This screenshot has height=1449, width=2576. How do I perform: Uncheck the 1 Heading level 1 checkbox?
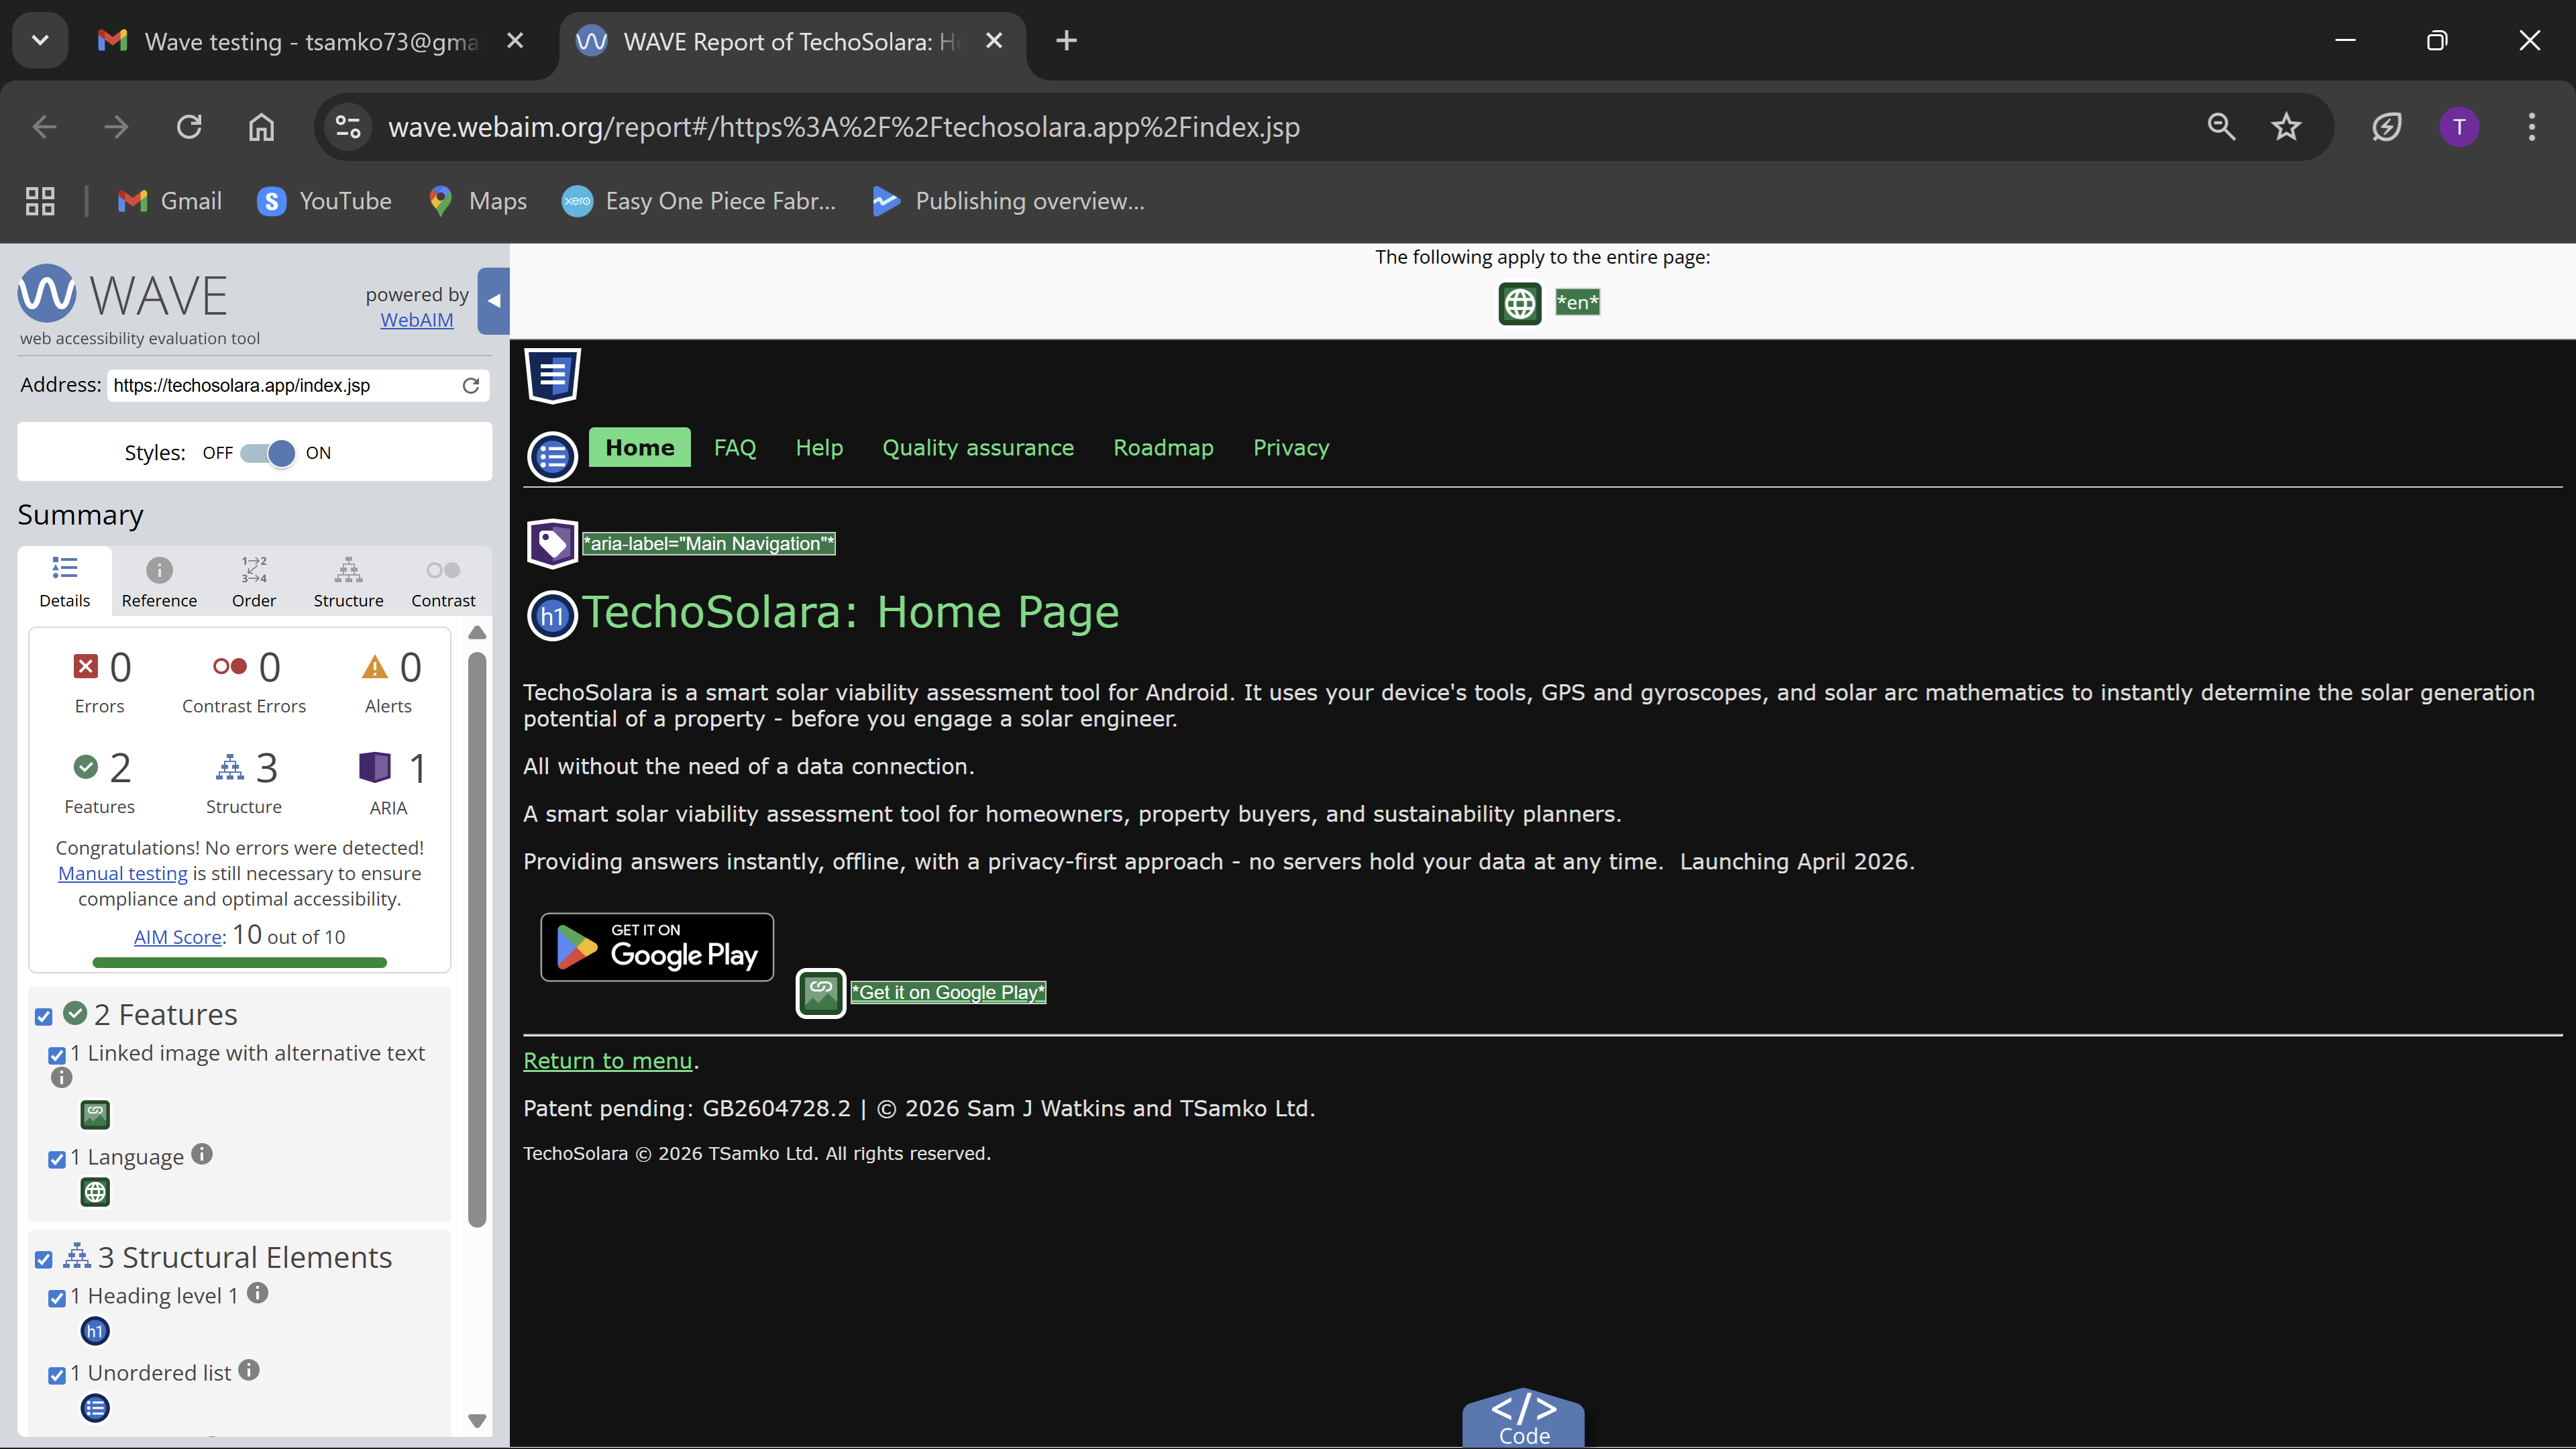pos(57,1298)
